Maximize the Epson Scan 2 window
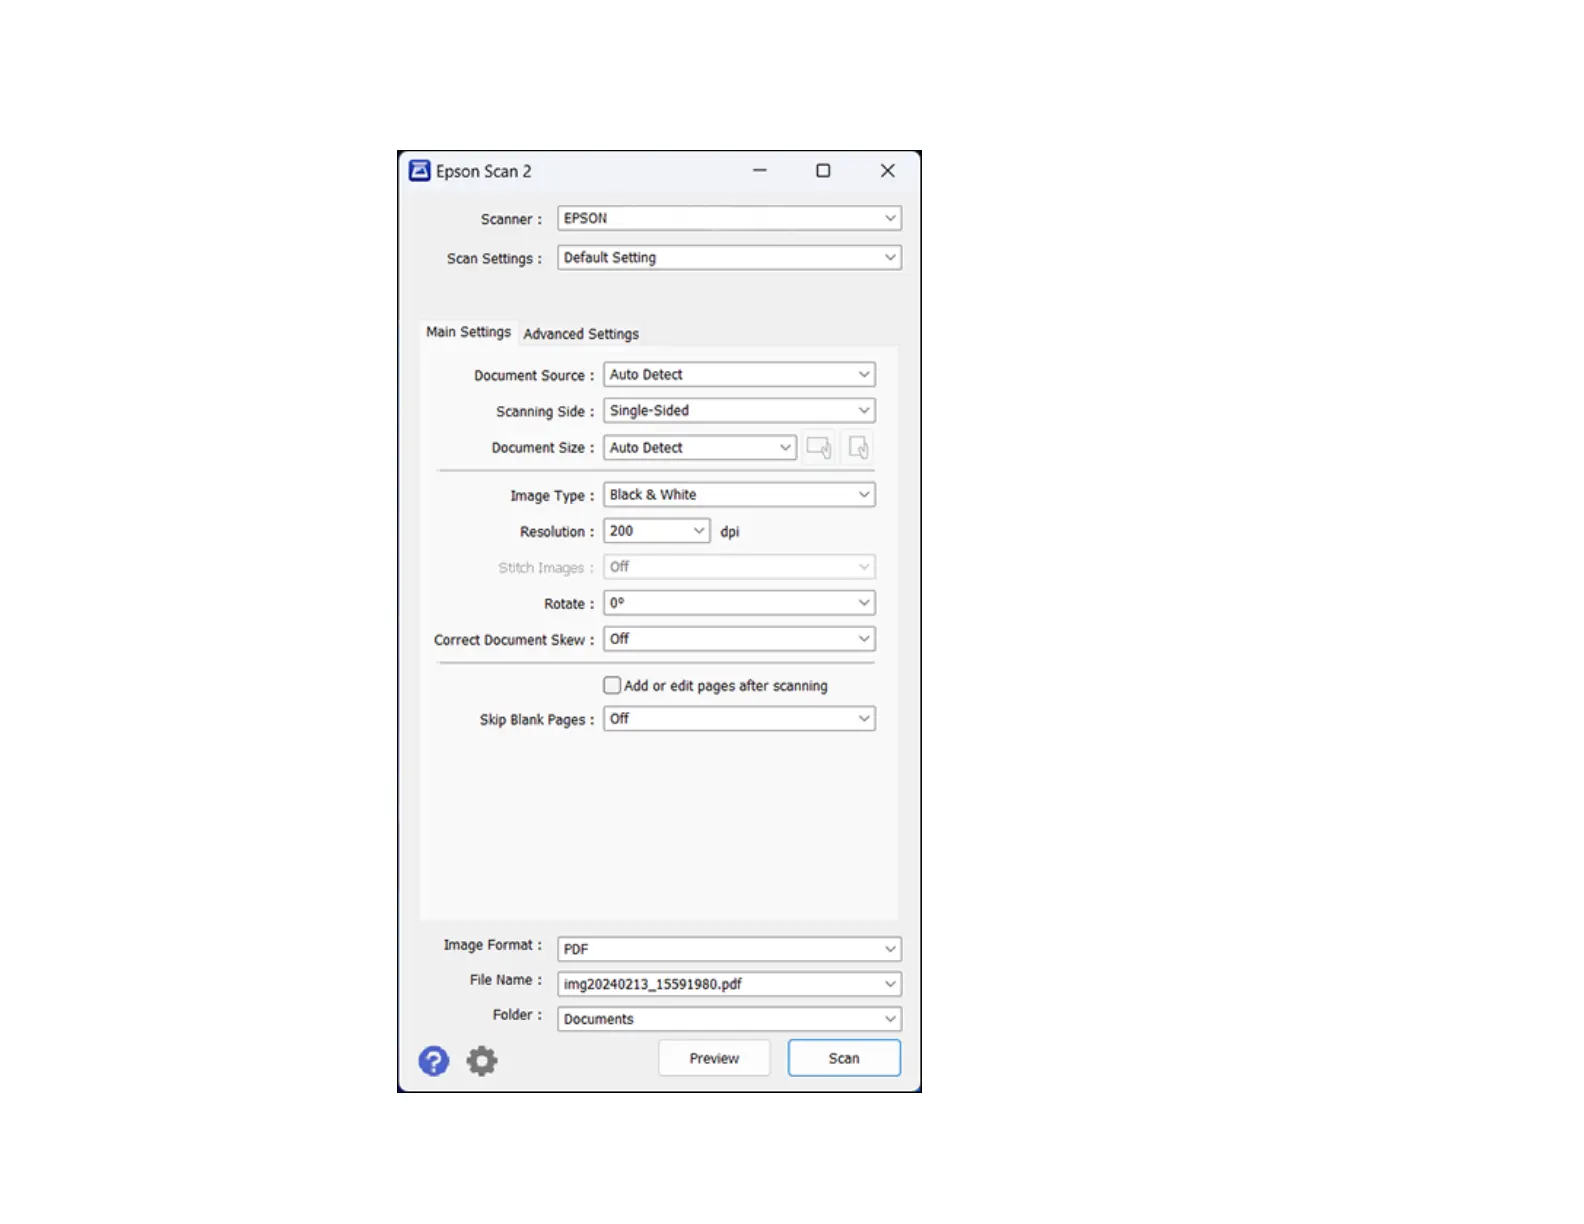This screenshot has width=1584, height=1224. (x=823, y=171)
